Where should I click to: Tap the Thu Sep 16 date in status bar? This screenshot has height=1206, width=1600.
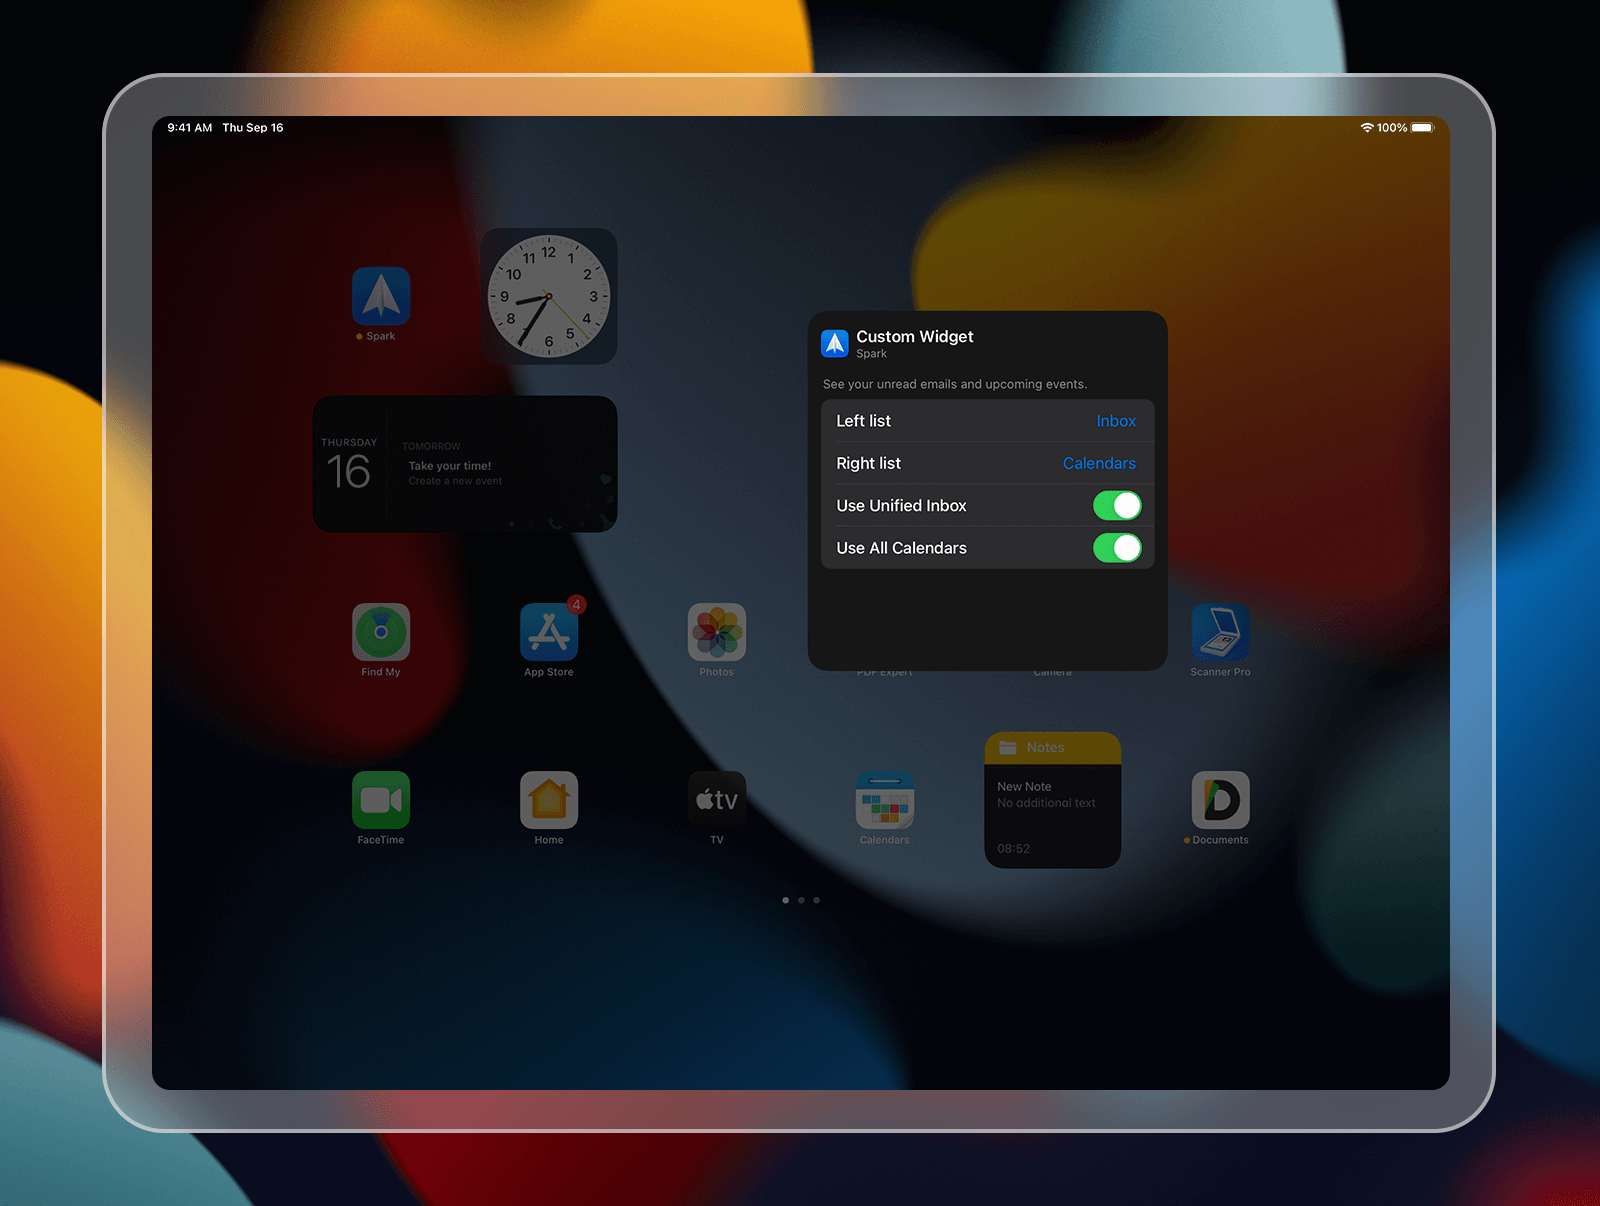pyautogui.click(x=253, y=128)
